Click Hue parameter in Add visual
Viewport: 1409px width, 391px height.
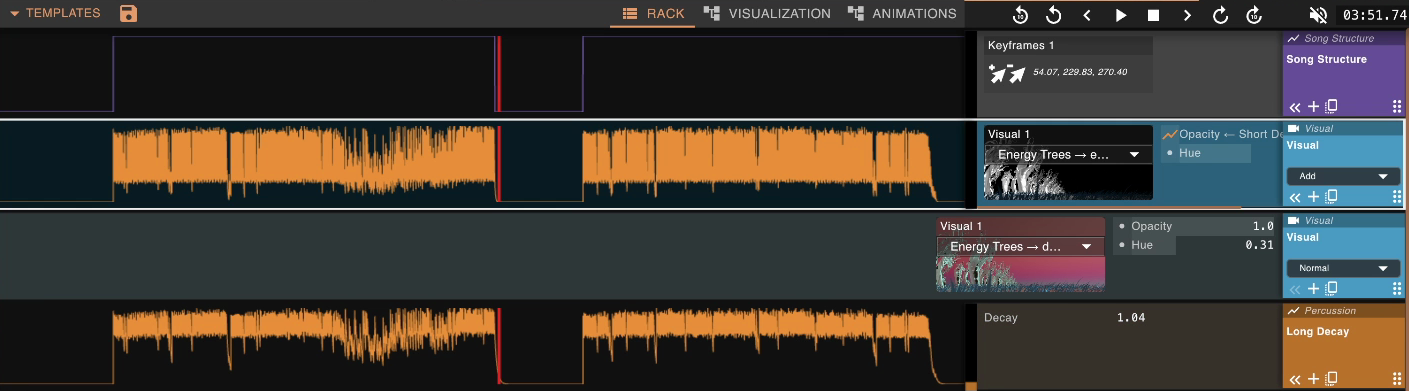1206,153
